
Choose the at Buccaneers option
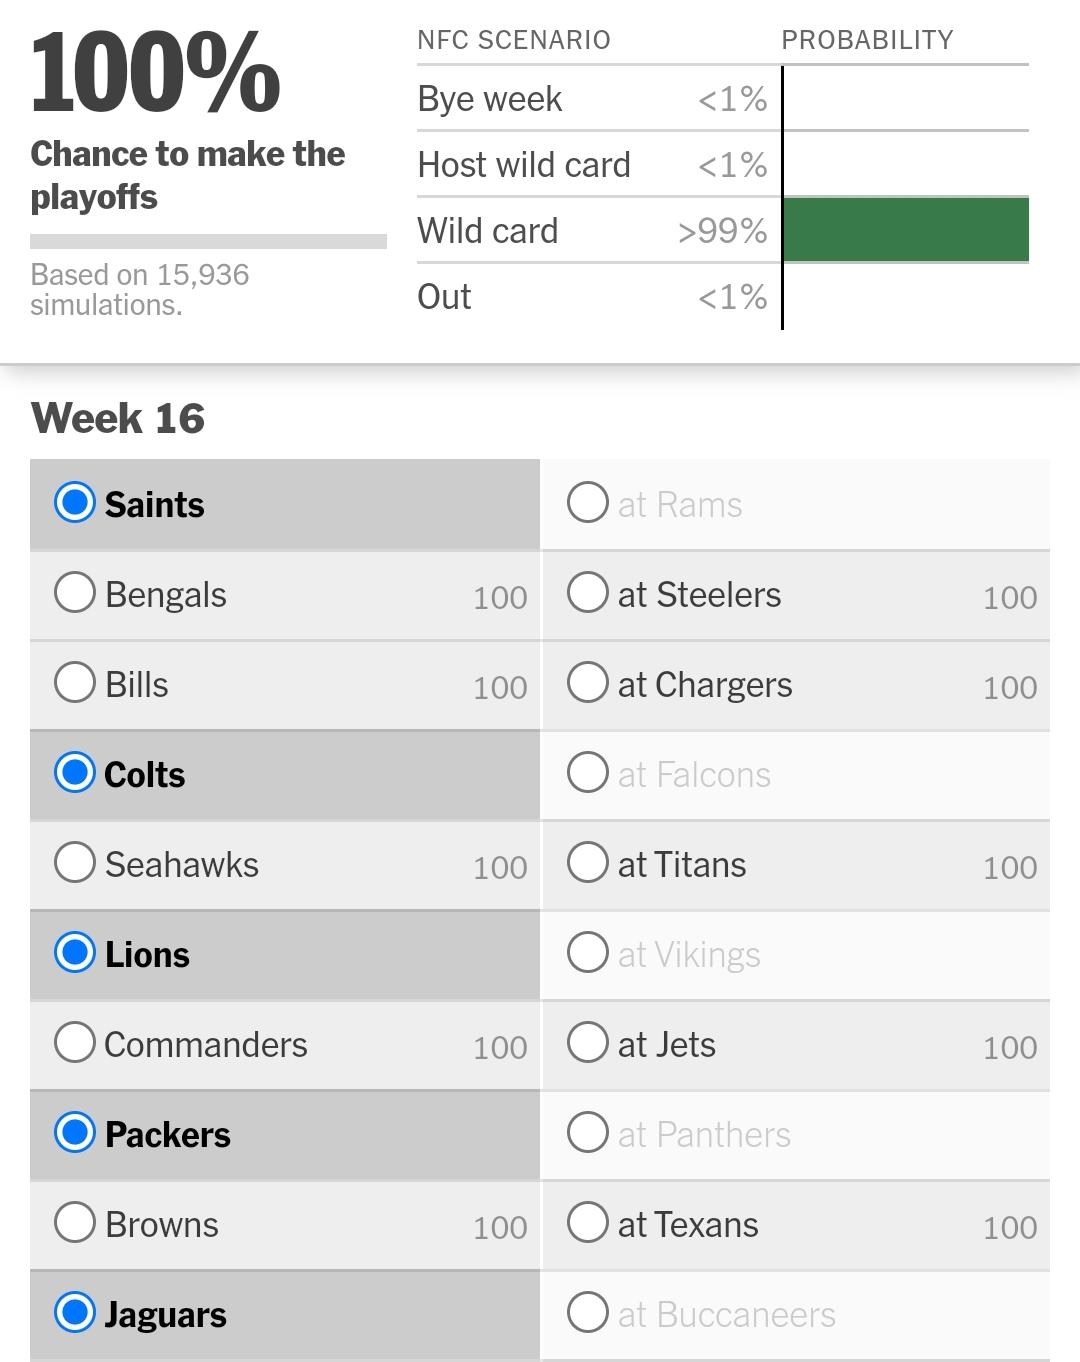click(588, 1313)
